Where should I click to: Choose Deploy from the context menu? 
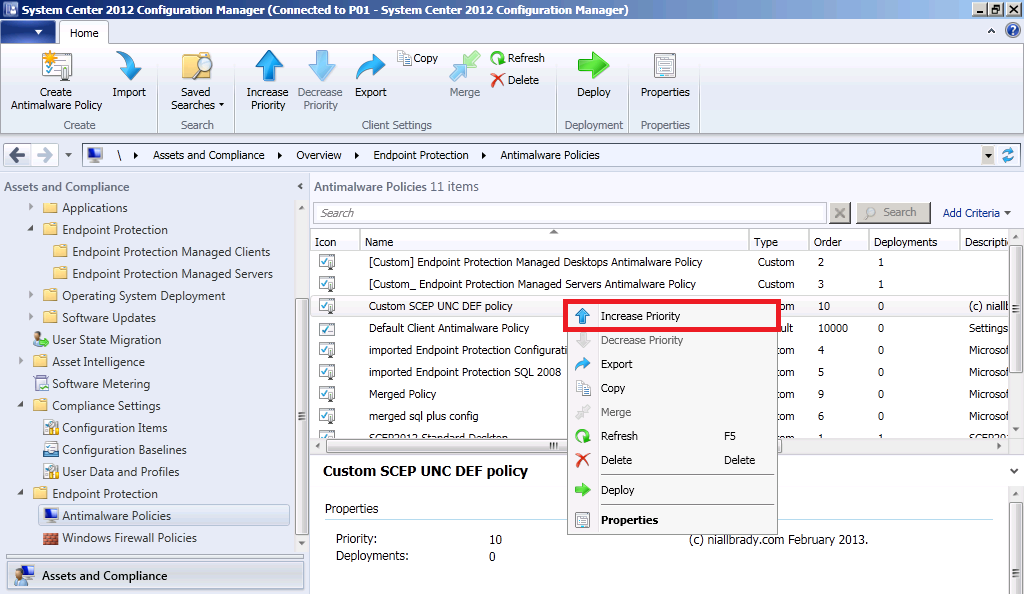point(672,490)
